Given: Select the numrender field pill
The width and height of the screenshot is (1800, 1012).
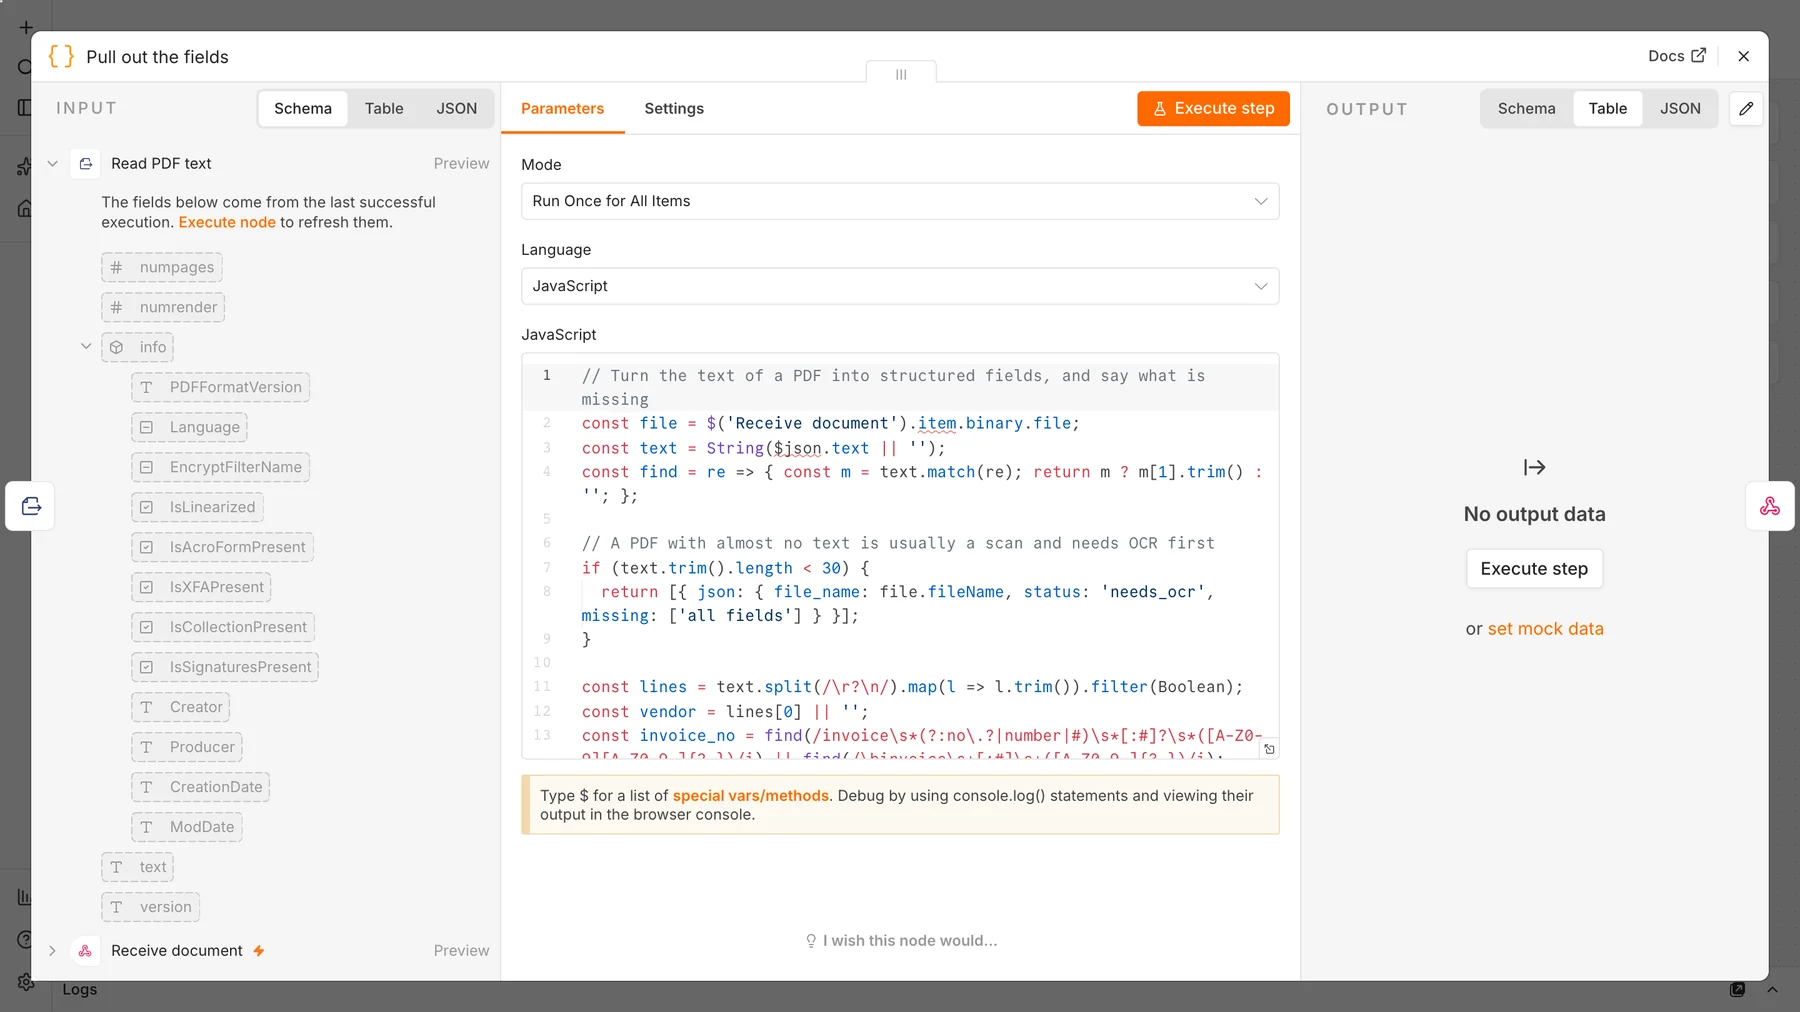Looking at the screenshot, I should [163, 307].
